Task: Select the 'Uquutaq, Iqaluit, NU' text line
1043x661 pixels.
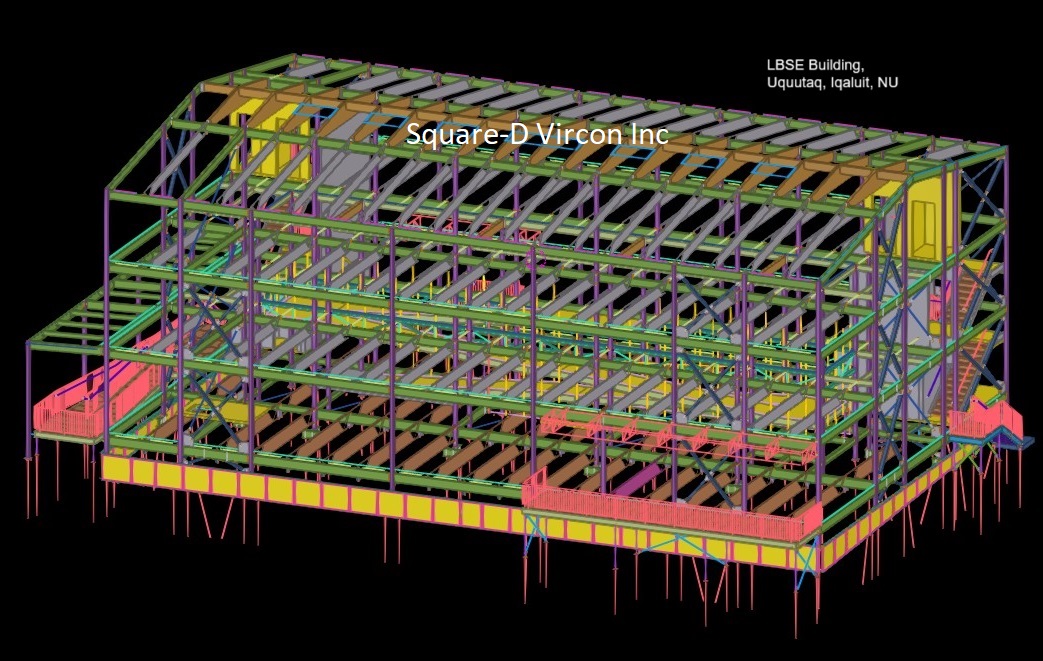Action: (832, 82)
